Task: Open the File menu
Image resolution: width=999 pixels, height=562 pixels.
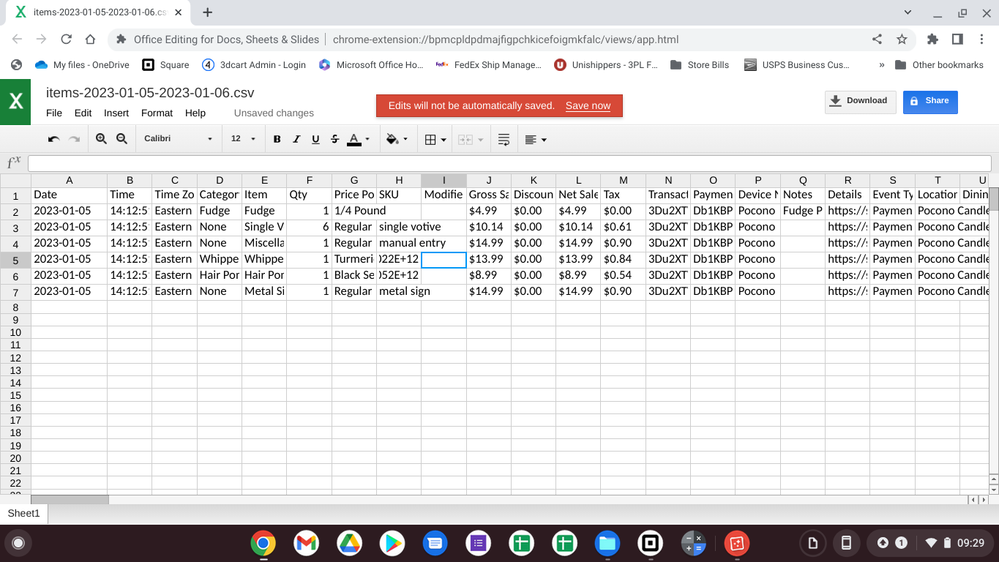Action: pos(54,113)
